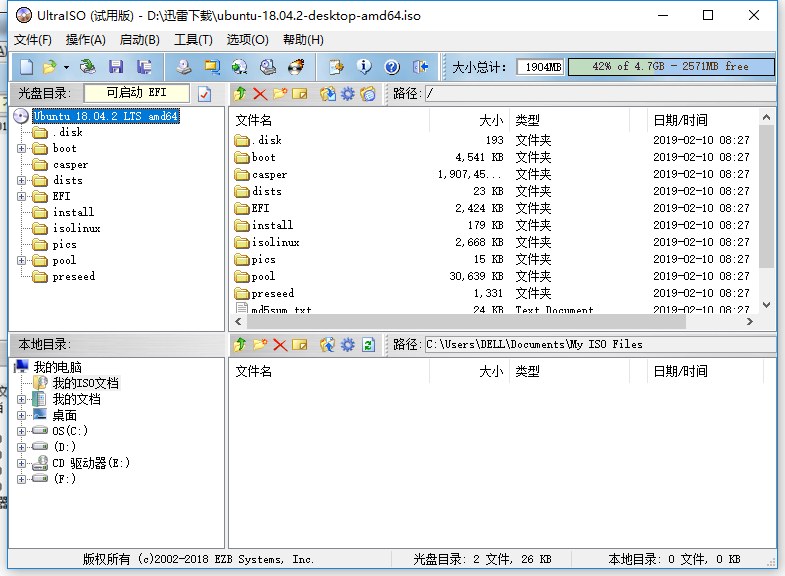Expand the dists folder in disc tree

[x=22, y=181]
